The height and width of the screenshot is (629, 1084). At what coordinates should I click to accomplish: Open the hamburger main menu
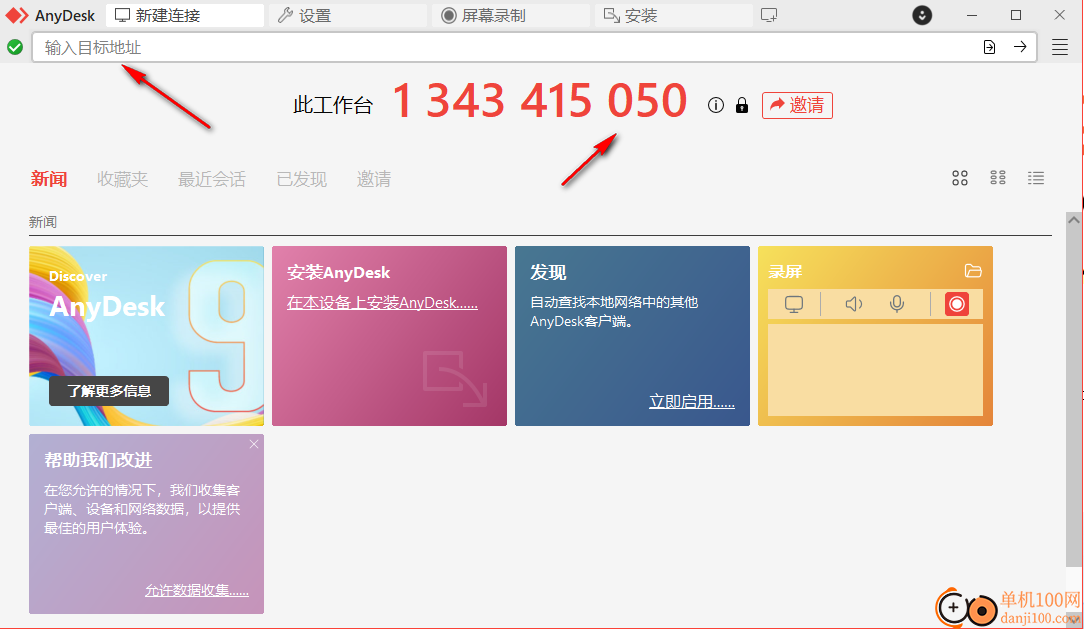pos(1060,47)
